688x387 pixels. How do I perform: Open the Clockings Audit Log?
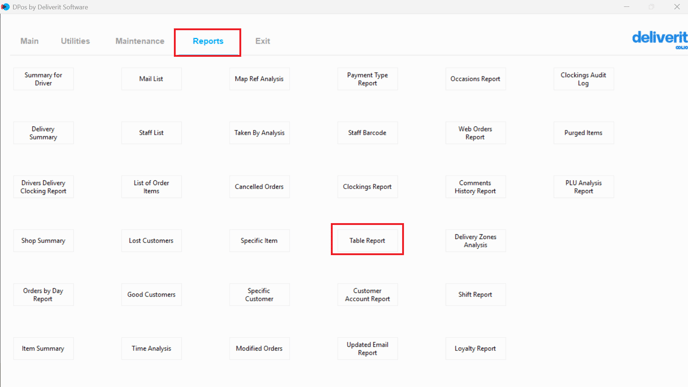(x=584, y=79)
